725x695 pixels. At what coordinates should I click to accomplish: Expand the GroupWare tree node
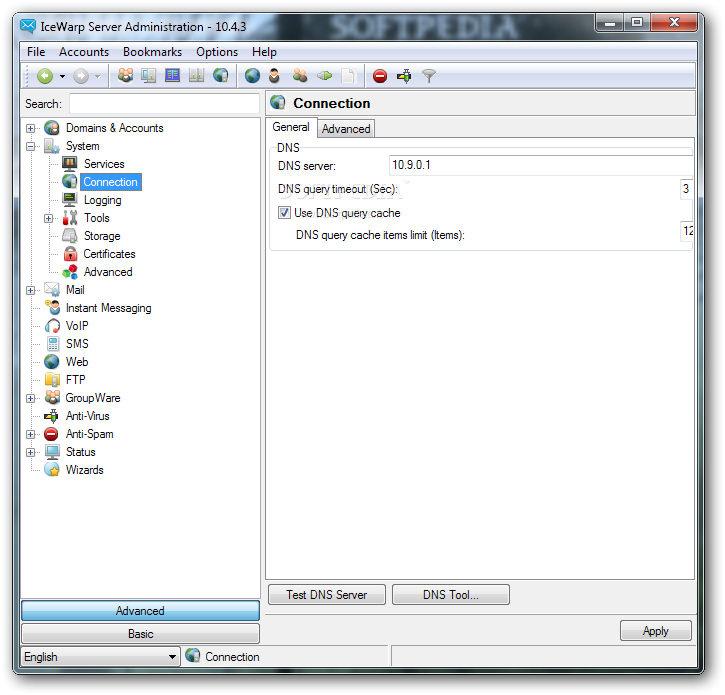pyautogui.click(x=31, y=399)
